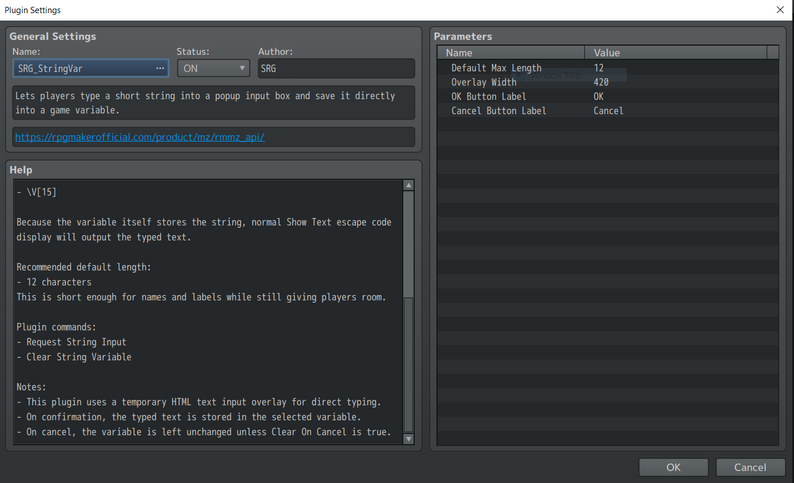Click the Name column header in Parameters
The image size is (794, 483).
point(511,53)
